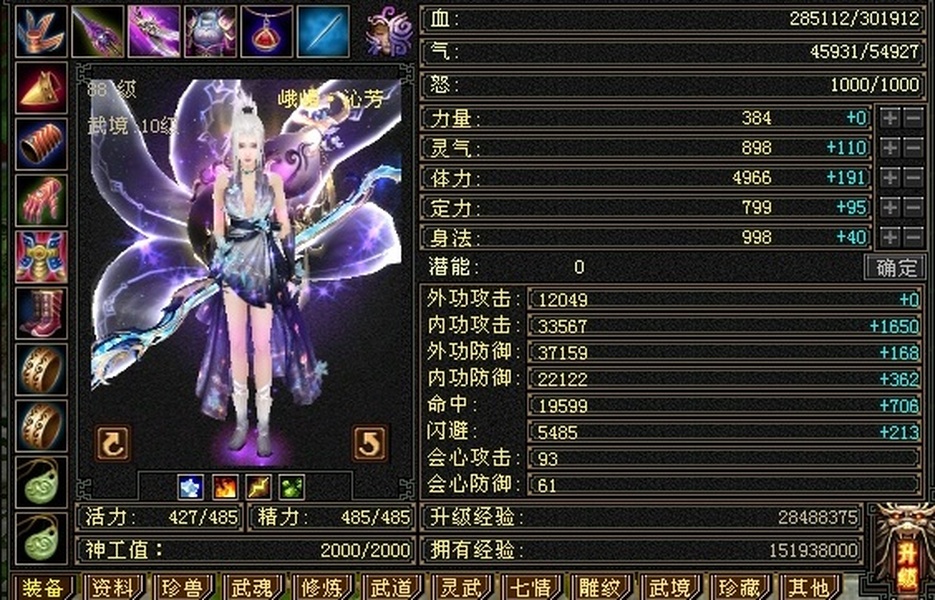Rotate character left with arrow button

coord(113,443)
